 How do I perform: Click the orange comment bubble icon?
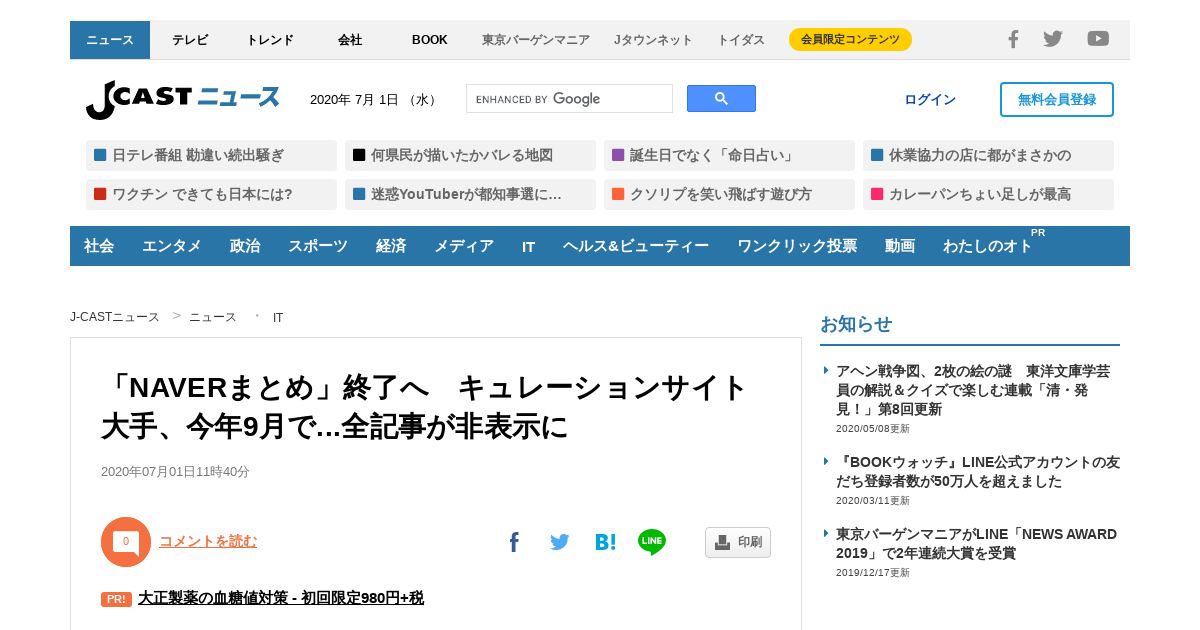[x=126, y=542]
